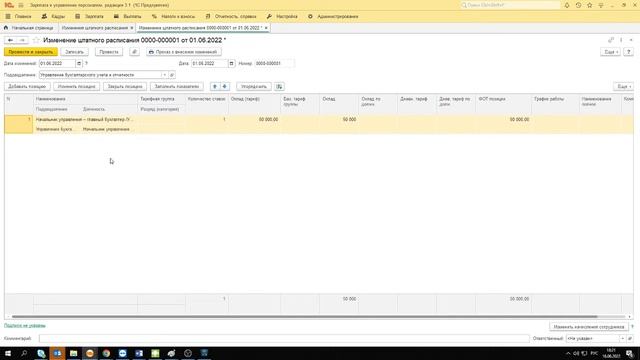The height and width of the screenshot is (360, 640).
Task: Open the Windows Start menu
Action: click(8, 353)
